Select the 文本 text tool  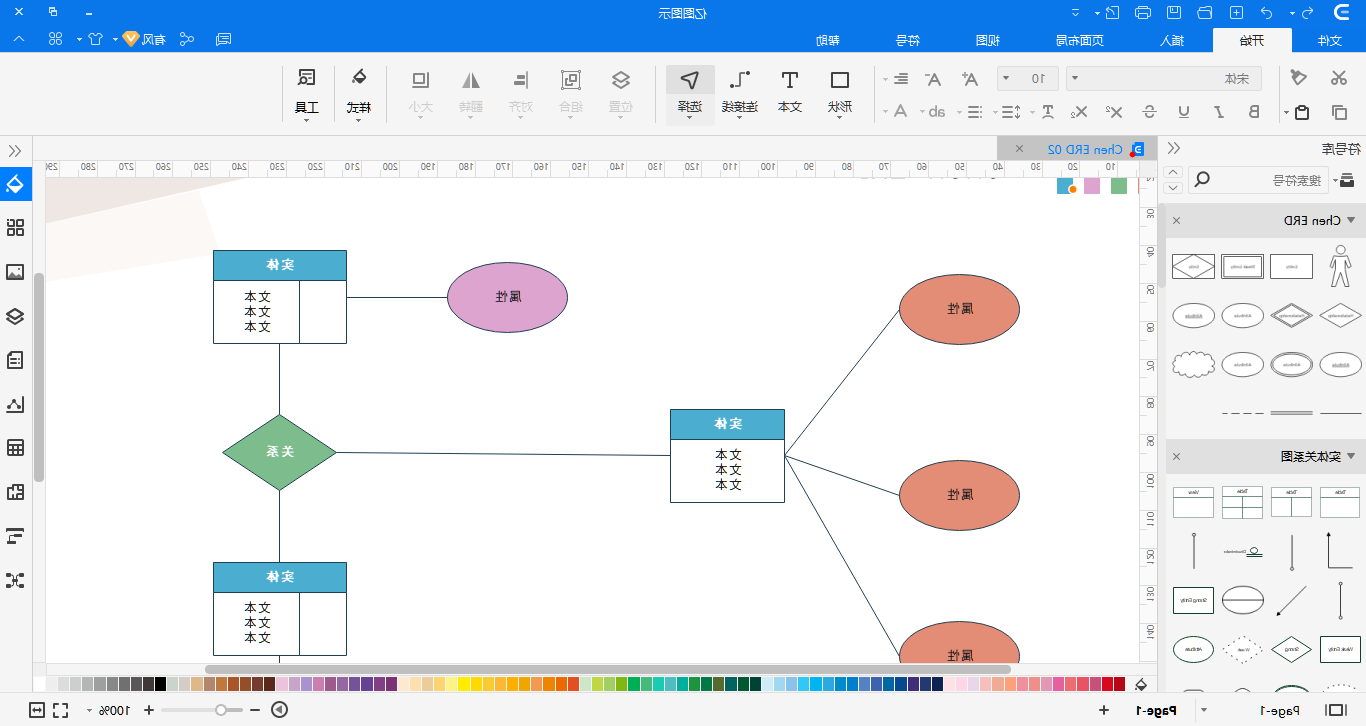(790, 91)
